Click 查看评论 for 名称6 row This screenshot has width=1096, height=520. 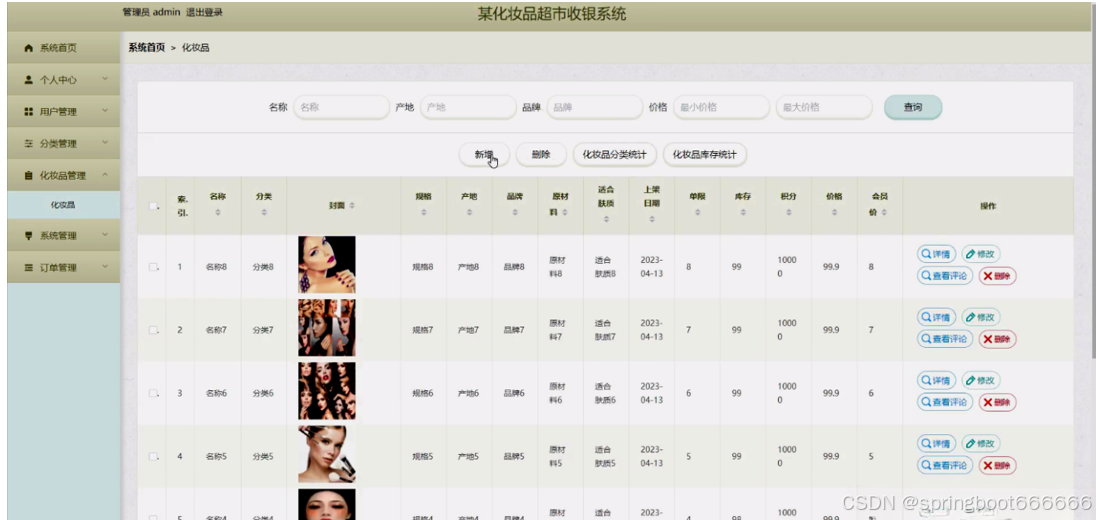pyautogui.click(x=944, y=402)
